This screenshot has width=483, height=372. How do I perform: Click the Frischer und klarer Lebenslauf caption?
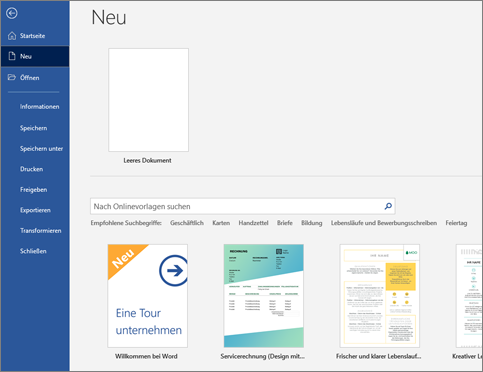378,356
